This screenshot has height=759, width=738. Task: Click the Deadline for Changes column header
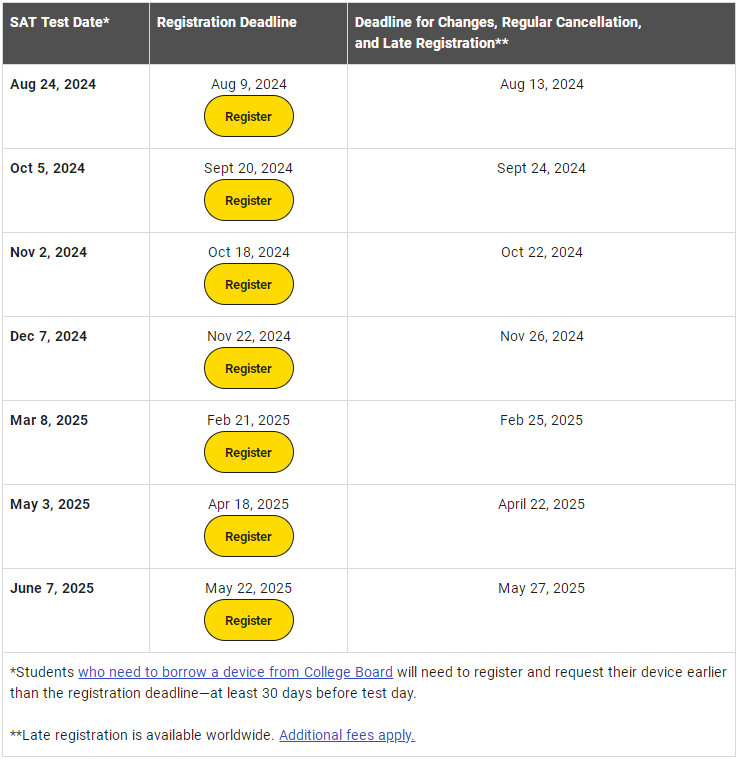[541, 33]
